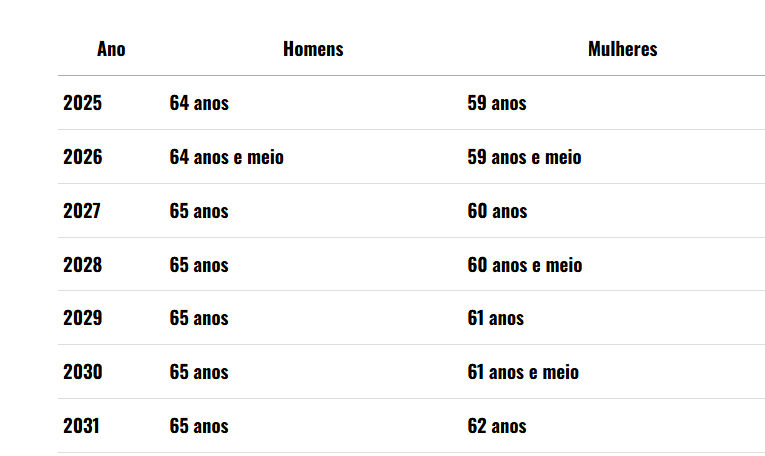
Task: Select the 2031 year cell
Action: [x=81, y=426]
